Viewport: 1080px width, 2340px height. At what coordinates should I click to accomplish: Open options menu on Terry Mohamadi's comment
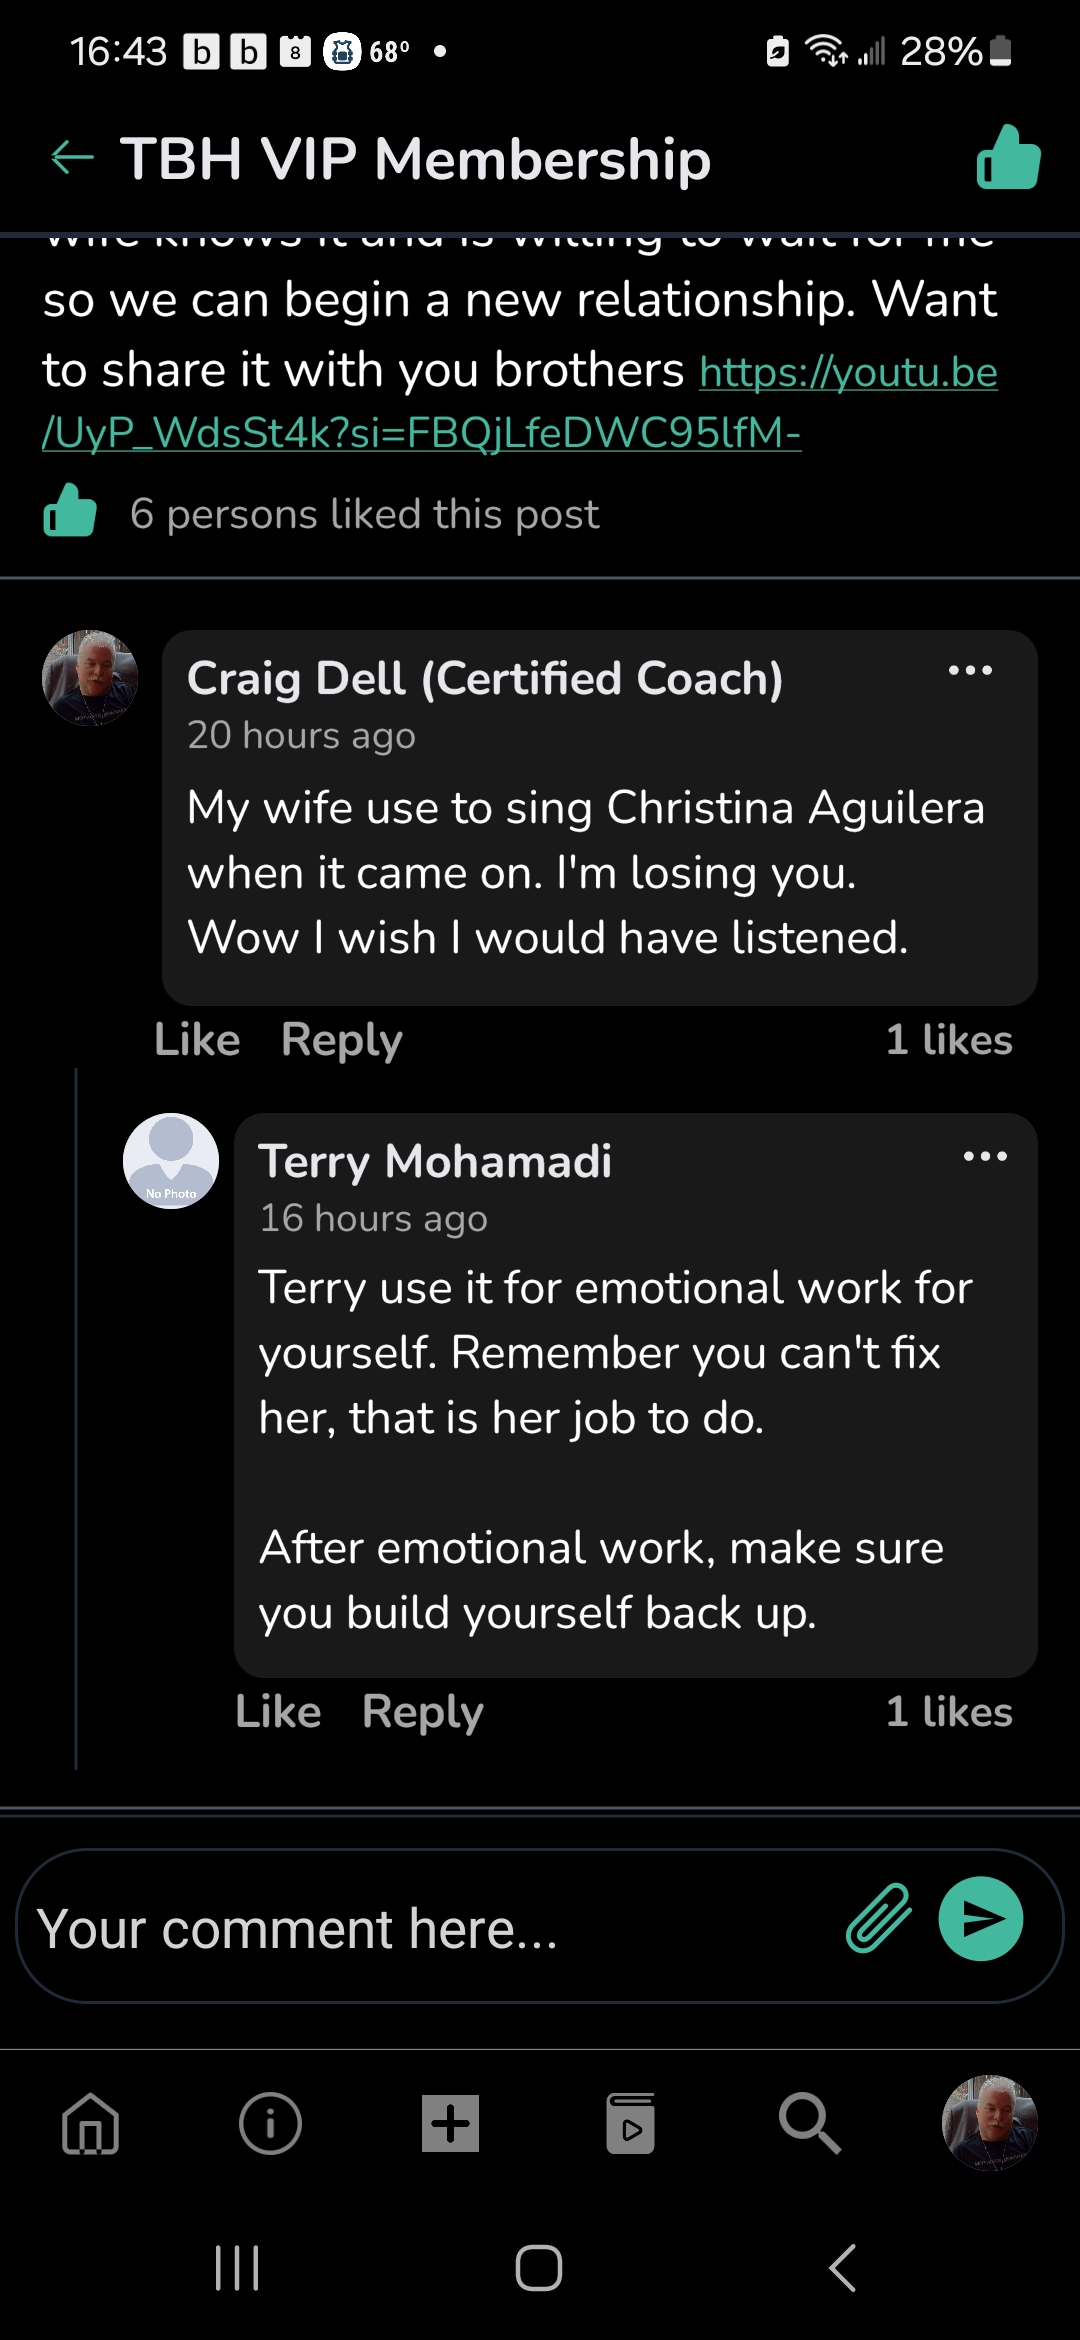[x=985, y=1157]
